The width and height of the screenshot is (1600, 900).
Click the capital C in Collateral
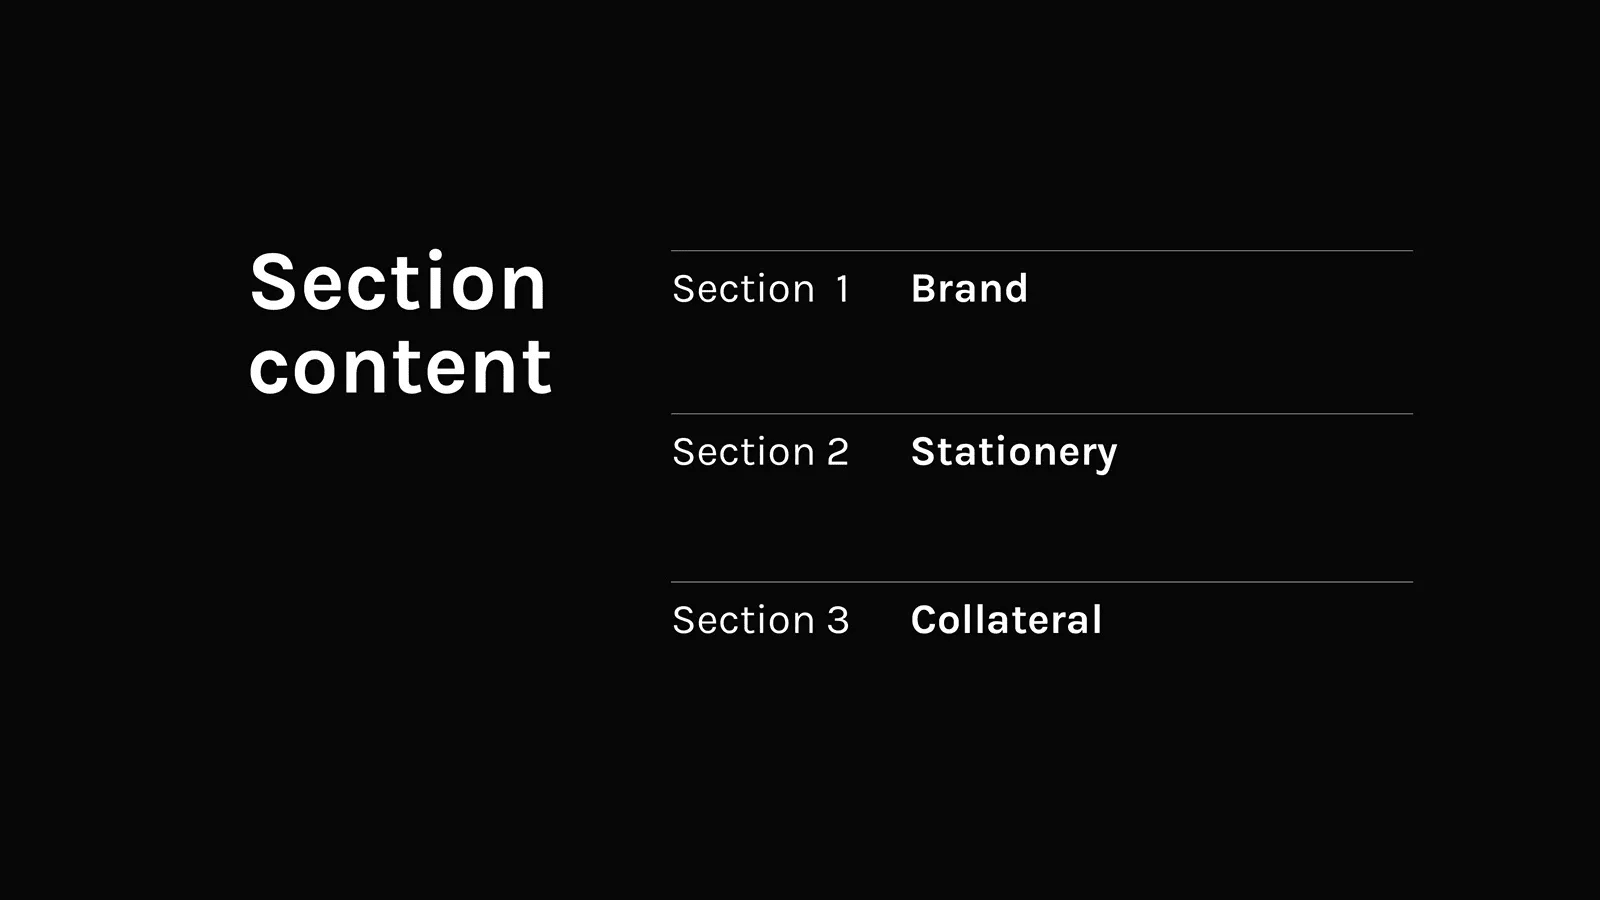click(924, 620)
